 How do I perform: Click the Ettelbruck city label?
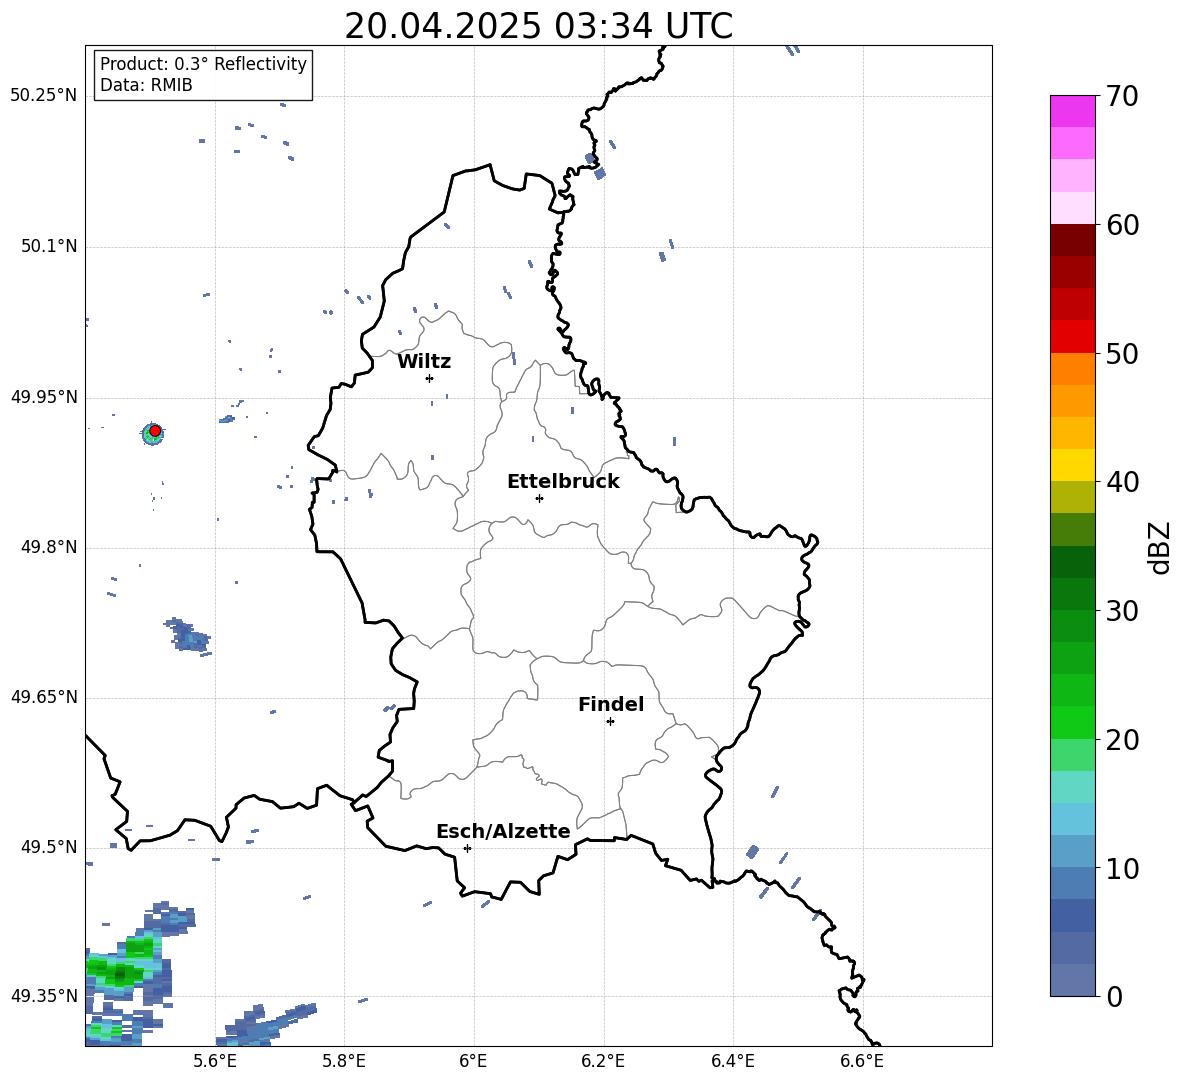(563, 482)
